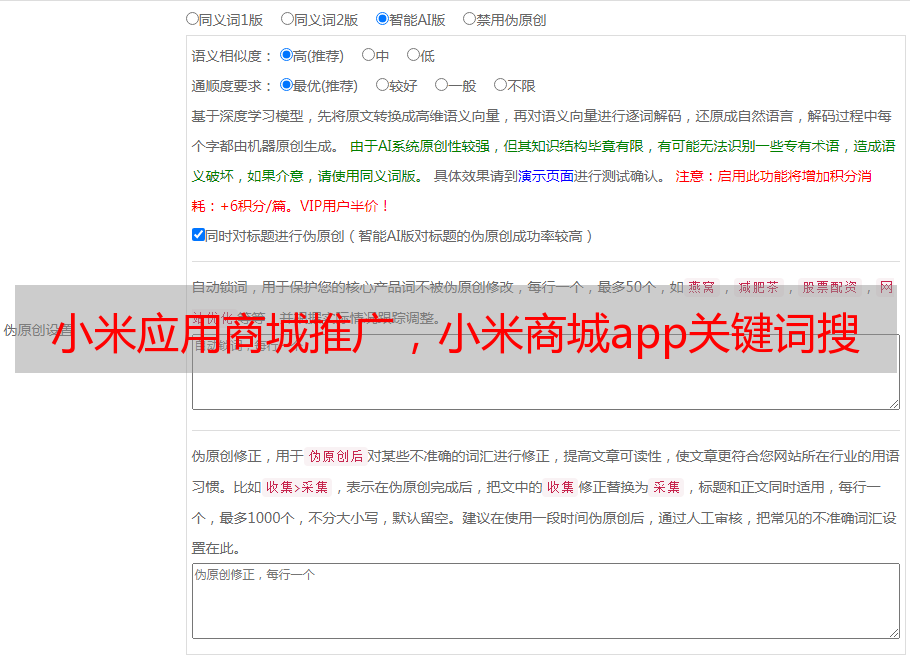The width and height of the screenshot is (911, 658).
Task: Set 语义相似度 to 高(推荐)
Action: (286, 55)
